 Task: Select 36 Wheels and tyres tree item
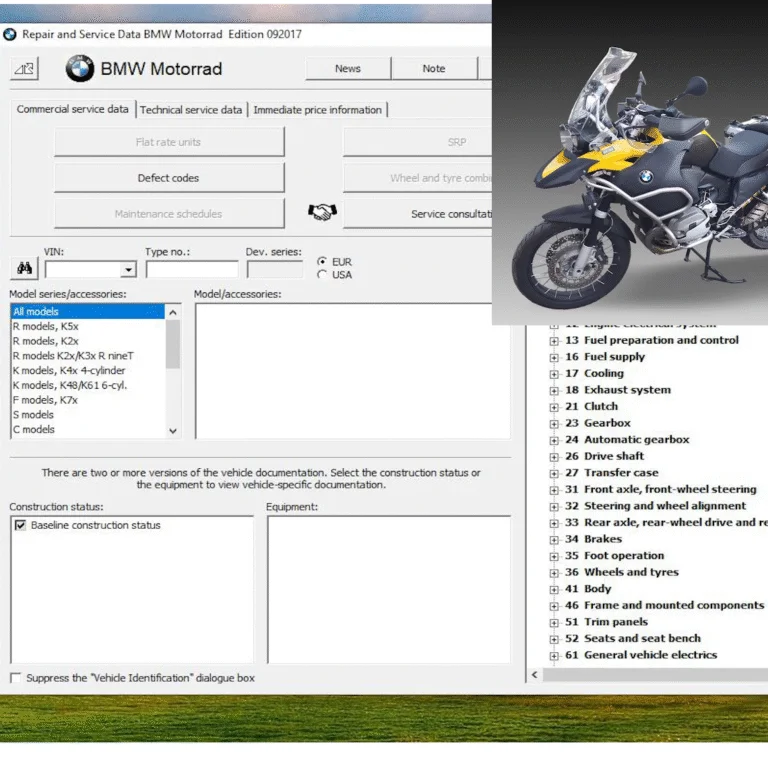click(622, 573)
